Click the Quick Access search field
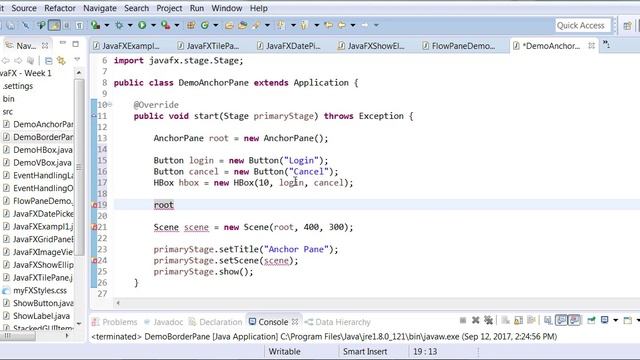The height and width of the screenshot is (360, 640). point(583,26)
